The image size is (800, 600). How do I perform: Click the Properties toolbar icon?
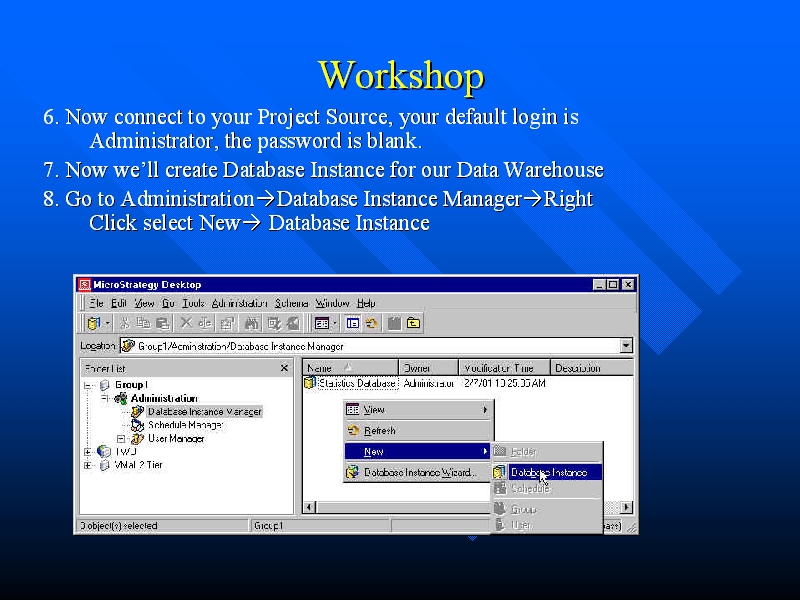[x=227, y=323]
